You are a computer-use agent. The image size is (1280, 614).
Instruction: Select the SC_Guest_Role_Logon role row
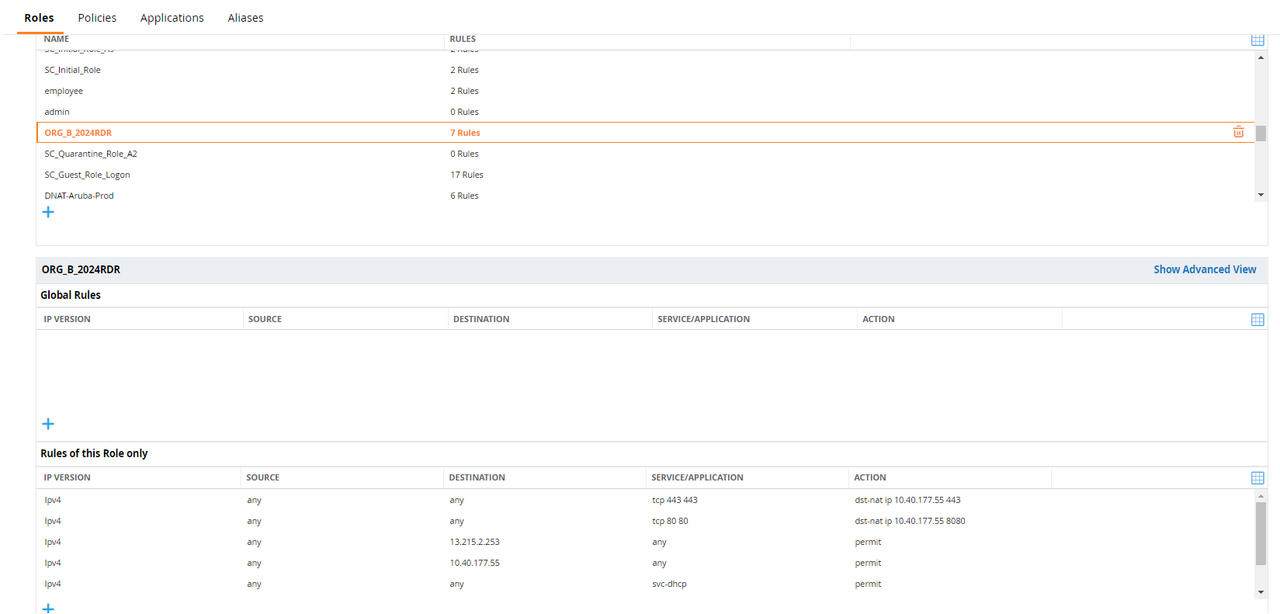pos(87,175)
